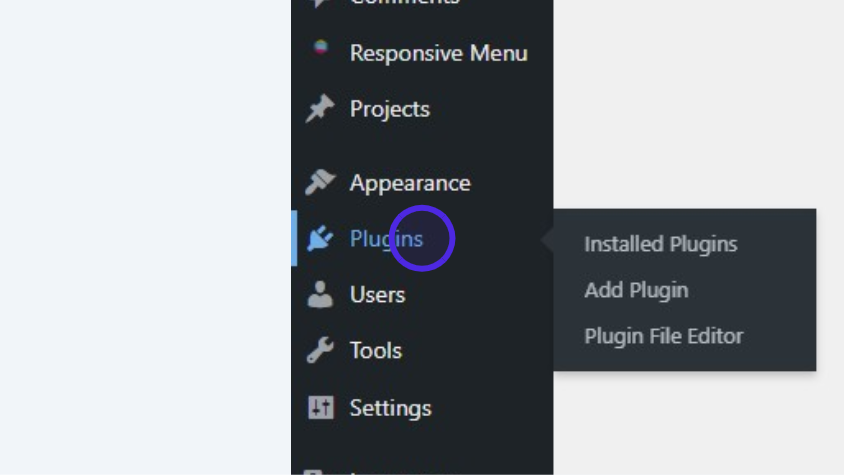This screenshot has height=475, width=844.
Task: Go to the Projects section
Action: (x=389, y=109)
